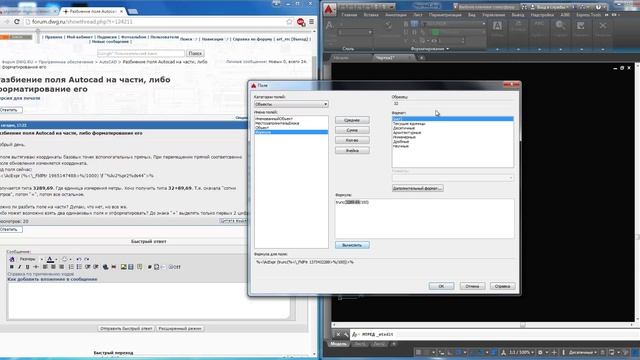Select Десятичные in the format list
Image resolution: width=640 pixels, height=360 pixels.
[x=404, y=128]
